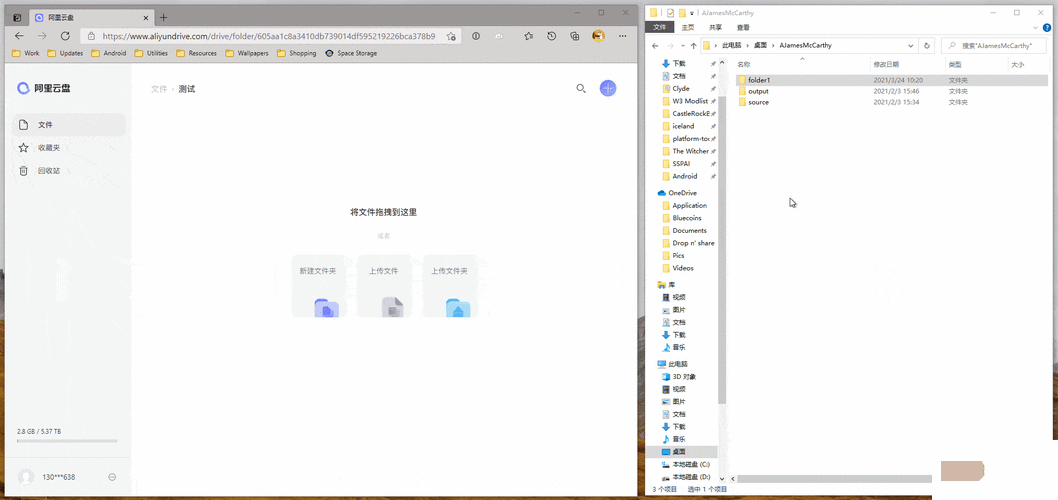The width and height of the screenshot is (1058, 500).
Task: Click the File Explorer back arrow
Action: pyautogui.click(x=654, y=46)
